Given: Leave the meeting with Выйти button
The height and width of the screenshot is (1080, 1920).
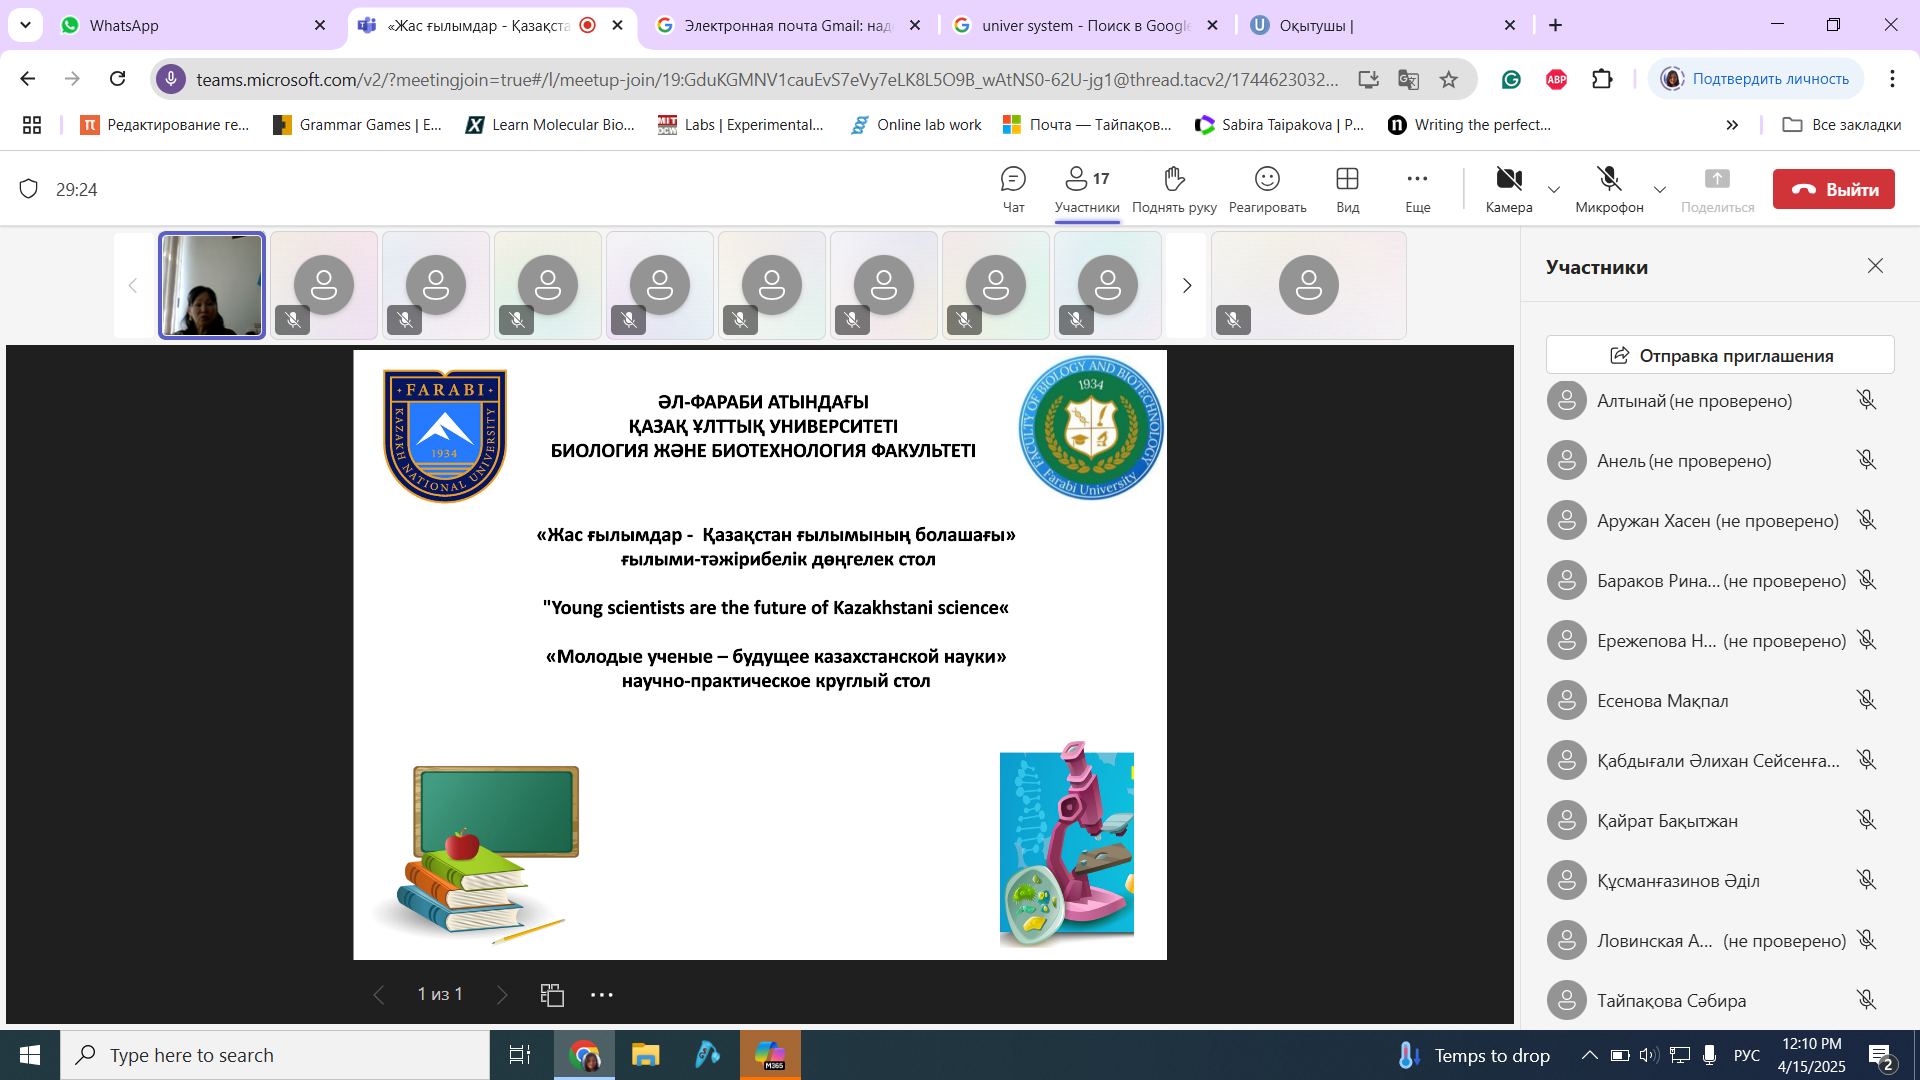Looking at the screenshot, I should point(1833,189).
